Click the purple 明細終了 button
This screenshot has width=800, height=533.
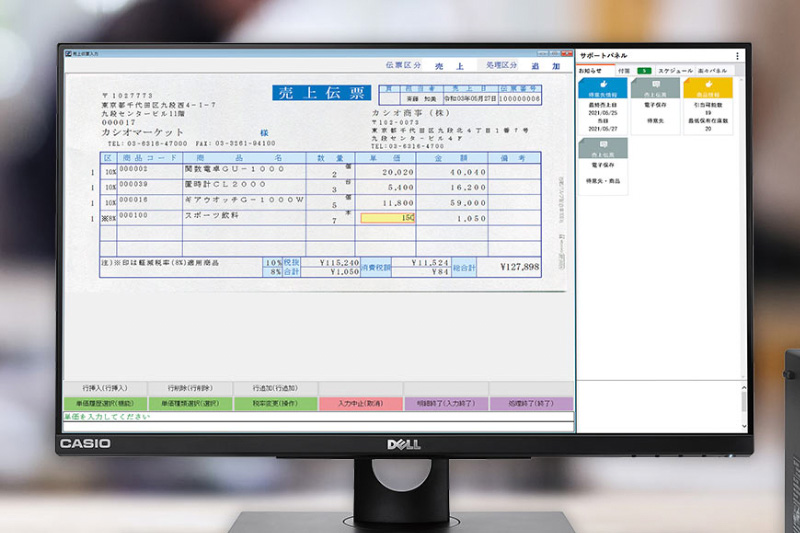tap(446, 403)
